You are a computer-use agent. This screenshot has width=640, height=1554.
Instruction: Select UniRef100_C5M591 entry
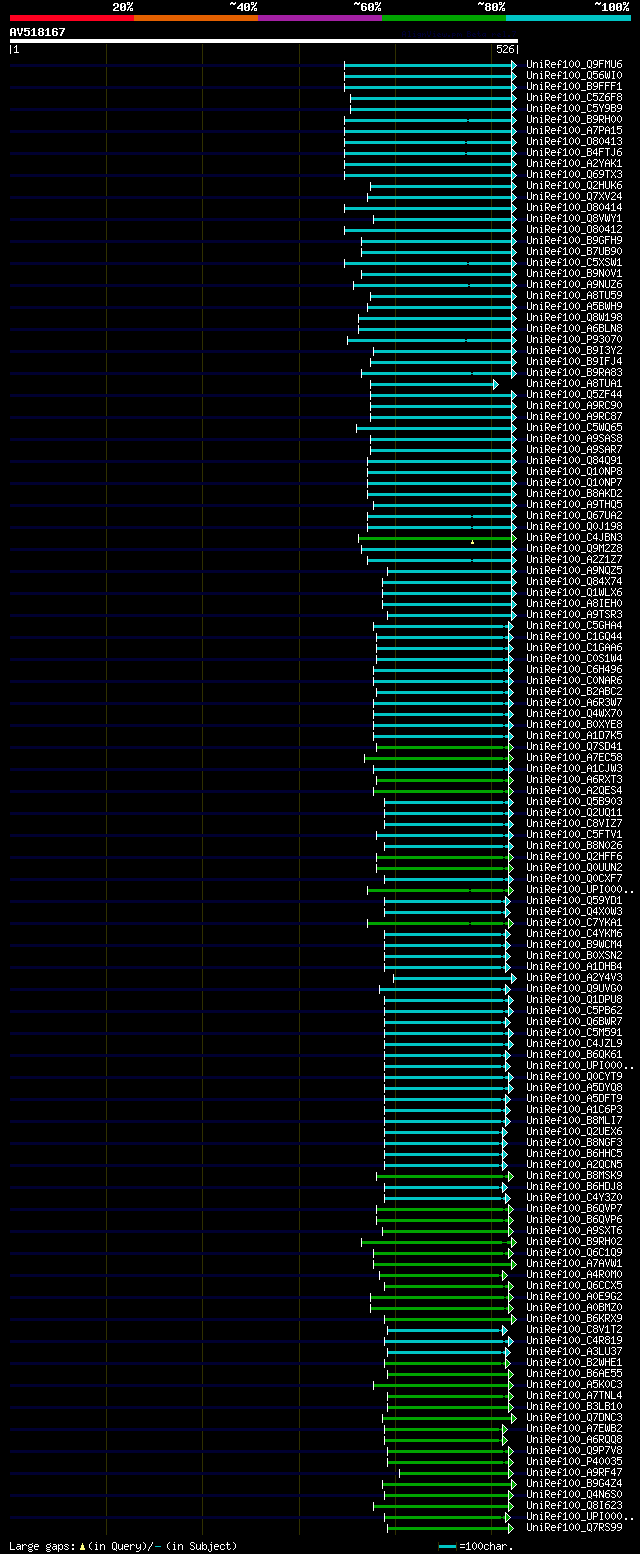pyautogui.click(x=574, y=1033)
